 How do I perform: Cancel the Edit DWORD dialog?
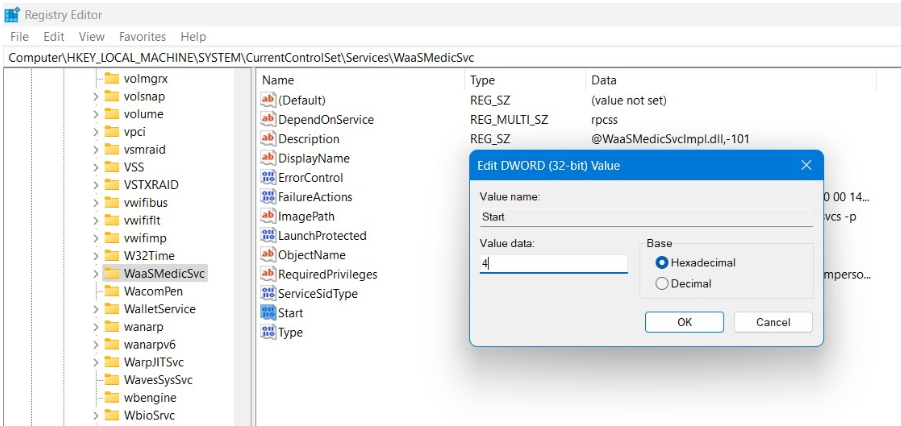[773, 322]
